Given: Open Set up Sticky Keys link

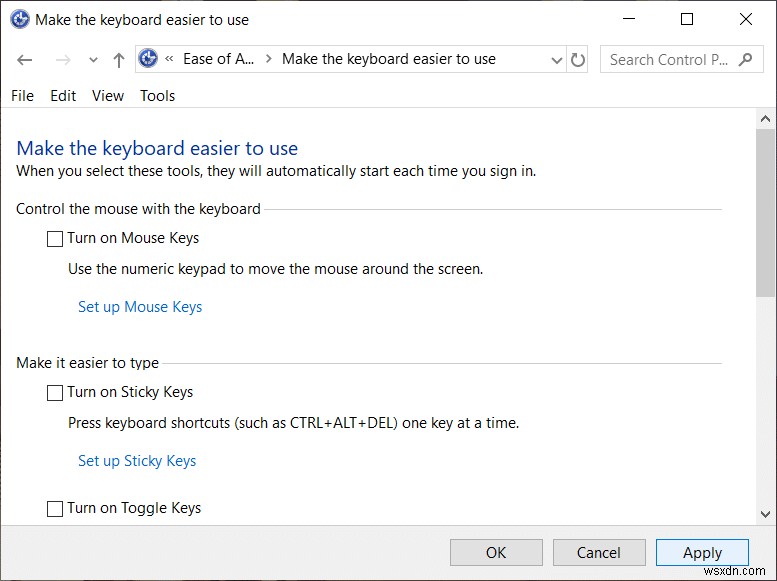Looking at the screenshot, I should [x=137, y=461].
